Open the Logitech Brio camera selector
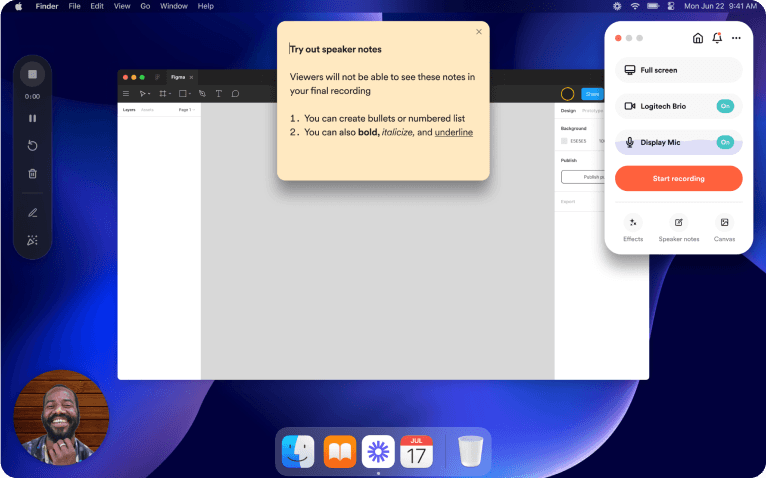 (x=679, y=106)
